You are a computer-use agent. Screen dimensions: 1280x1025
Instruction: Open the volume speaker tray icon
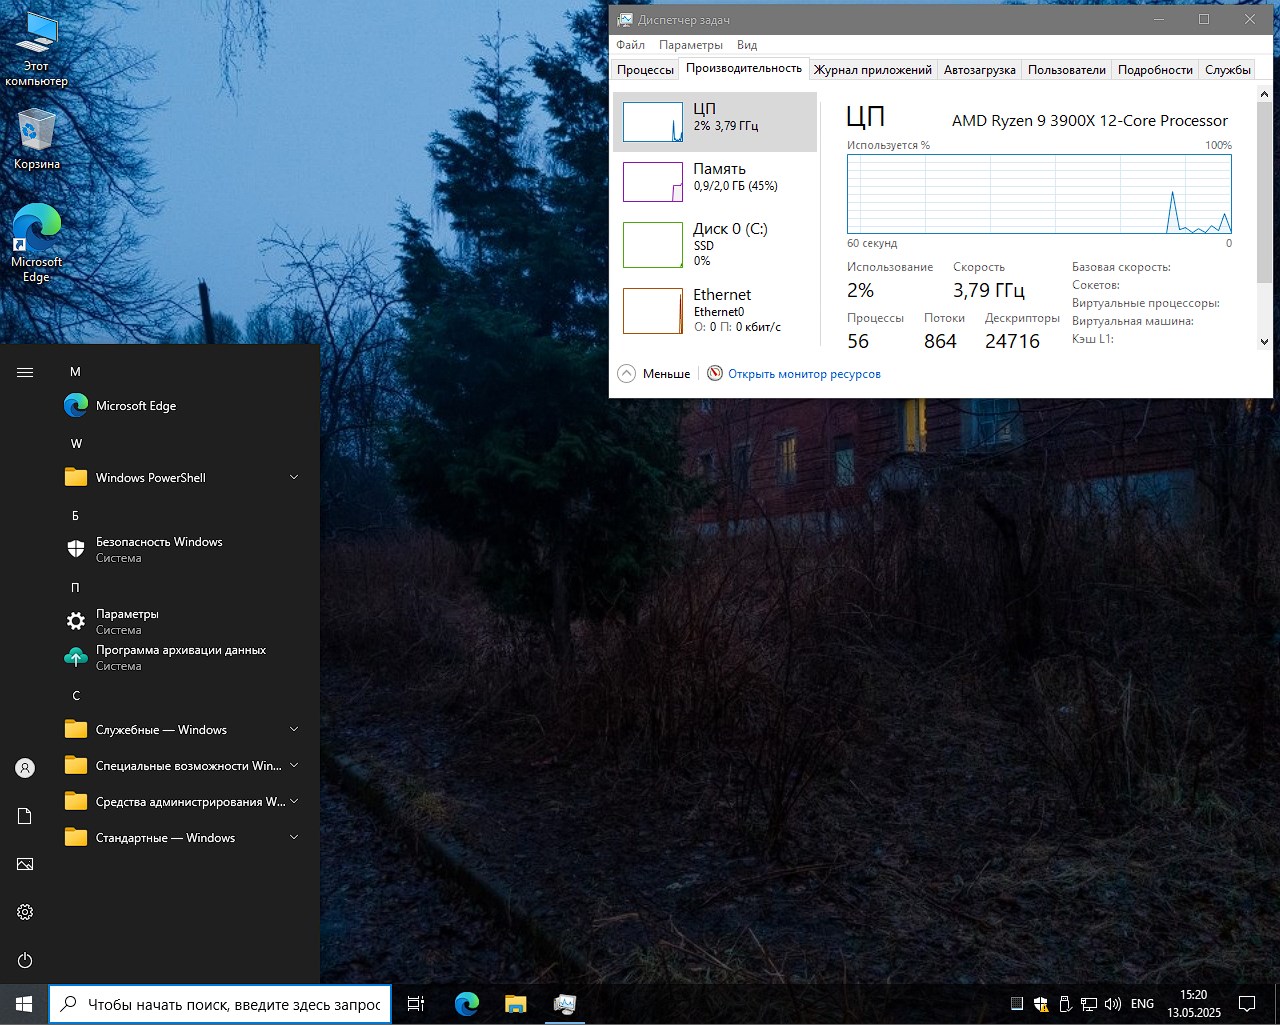tap(1113, 1004)
